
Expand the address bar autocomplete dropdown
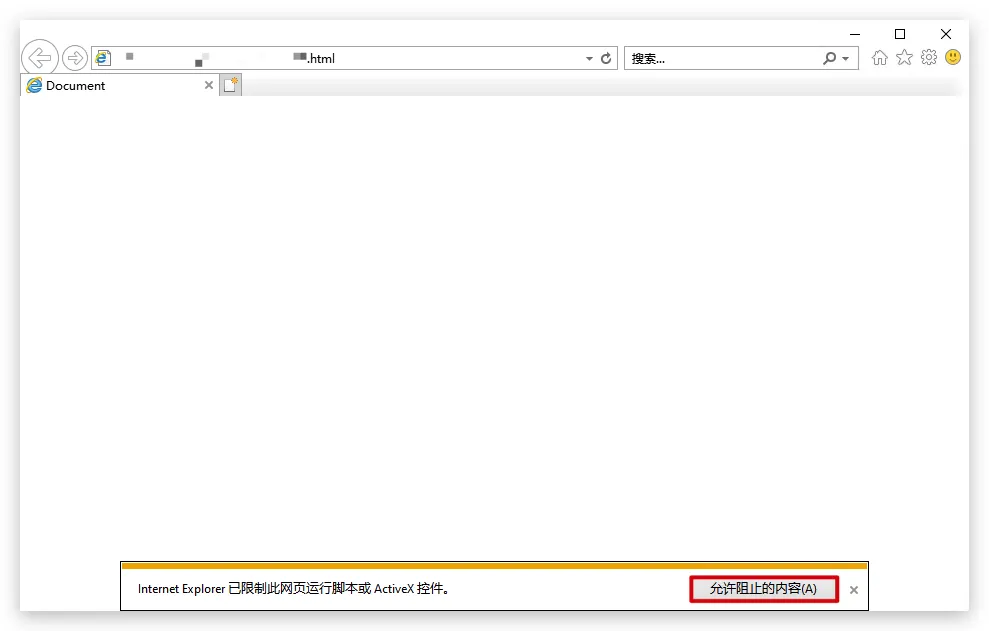coord(589,59)
